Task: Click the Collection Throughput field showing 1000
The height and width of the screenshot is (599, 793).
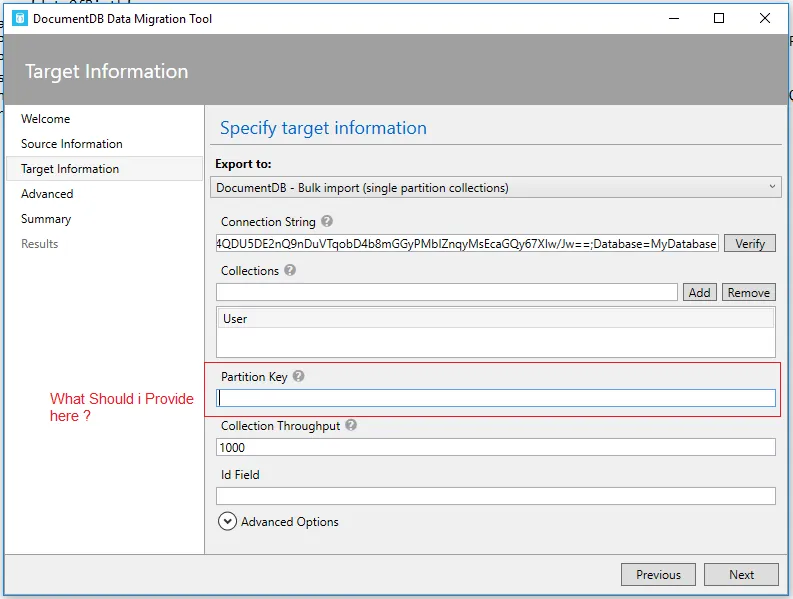Action: (496, 447)
